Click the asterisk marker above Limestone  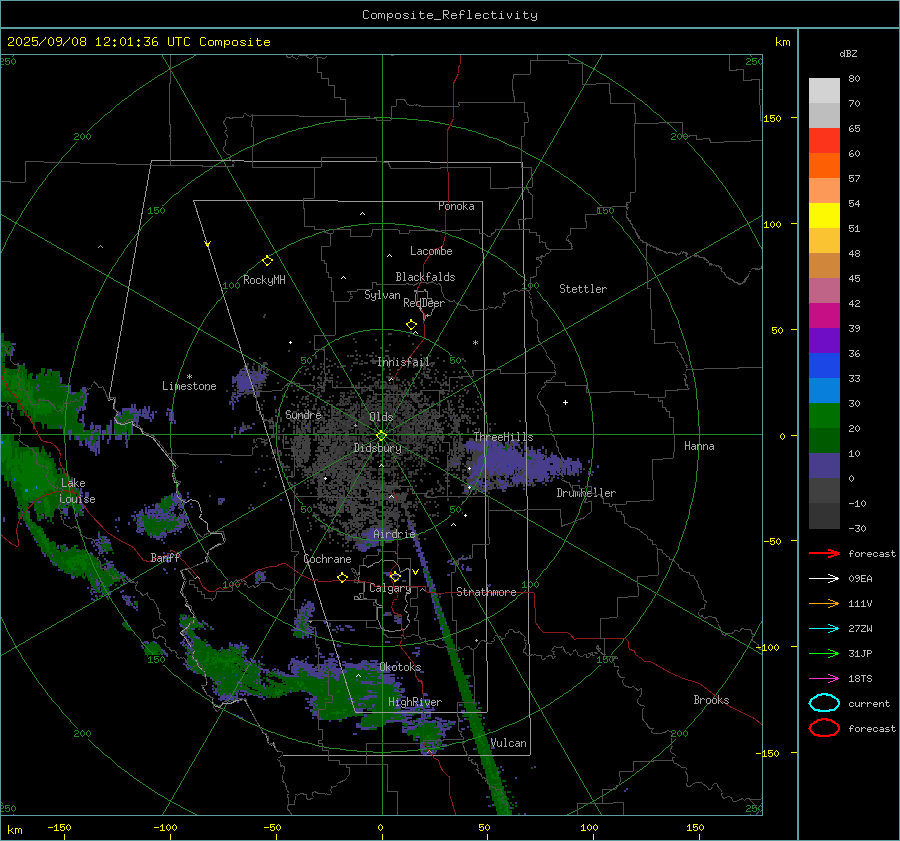click(189, 377)
